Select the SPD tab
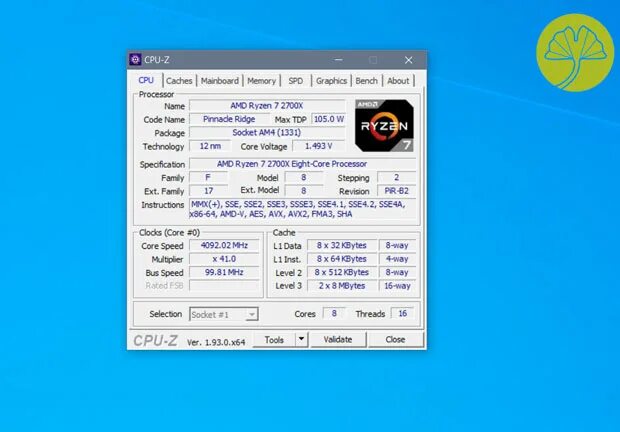 (x=295, y=81)
